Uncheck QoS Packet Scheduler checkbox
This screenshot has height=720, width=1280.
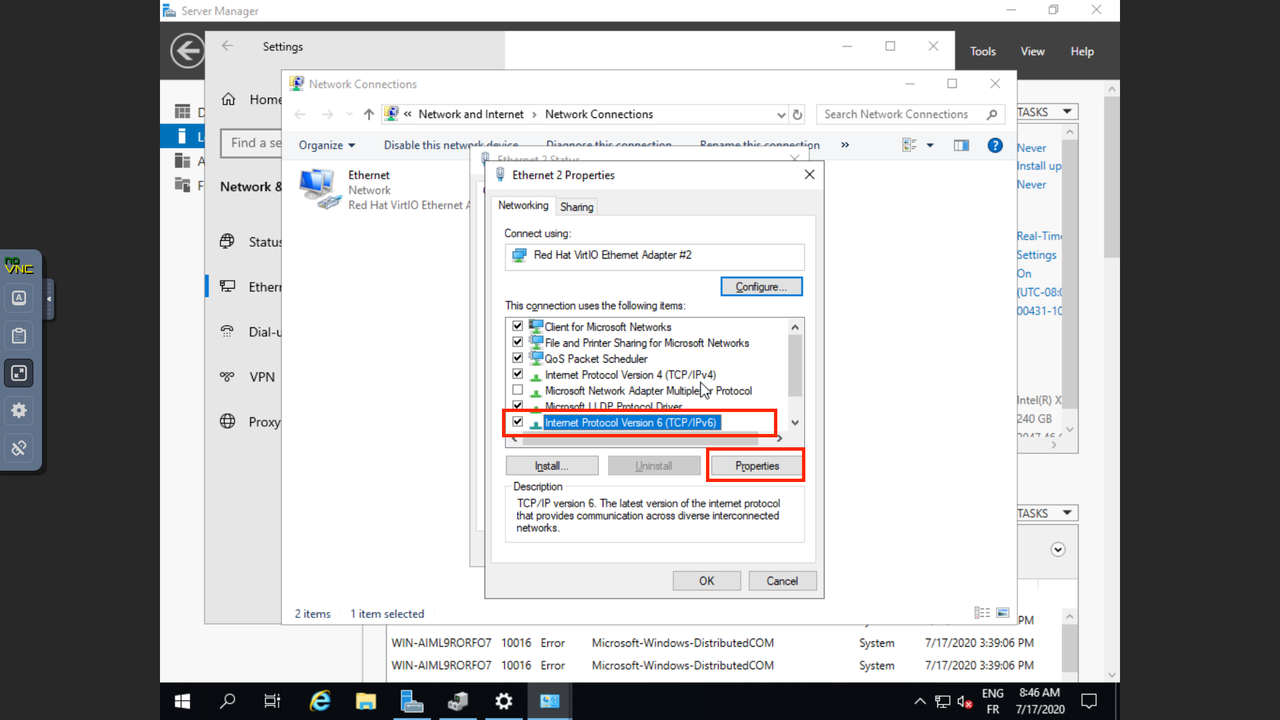pos(518,358)
